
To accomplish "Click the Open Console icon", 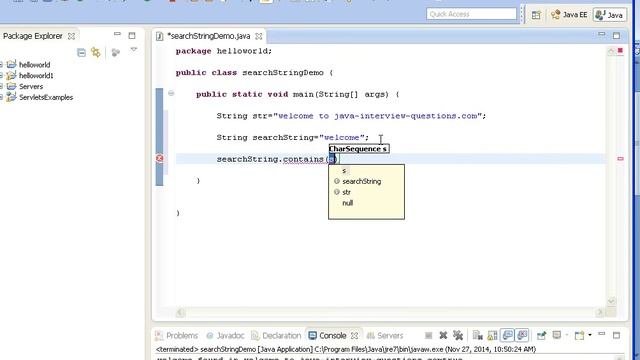I will pos(579,336).
